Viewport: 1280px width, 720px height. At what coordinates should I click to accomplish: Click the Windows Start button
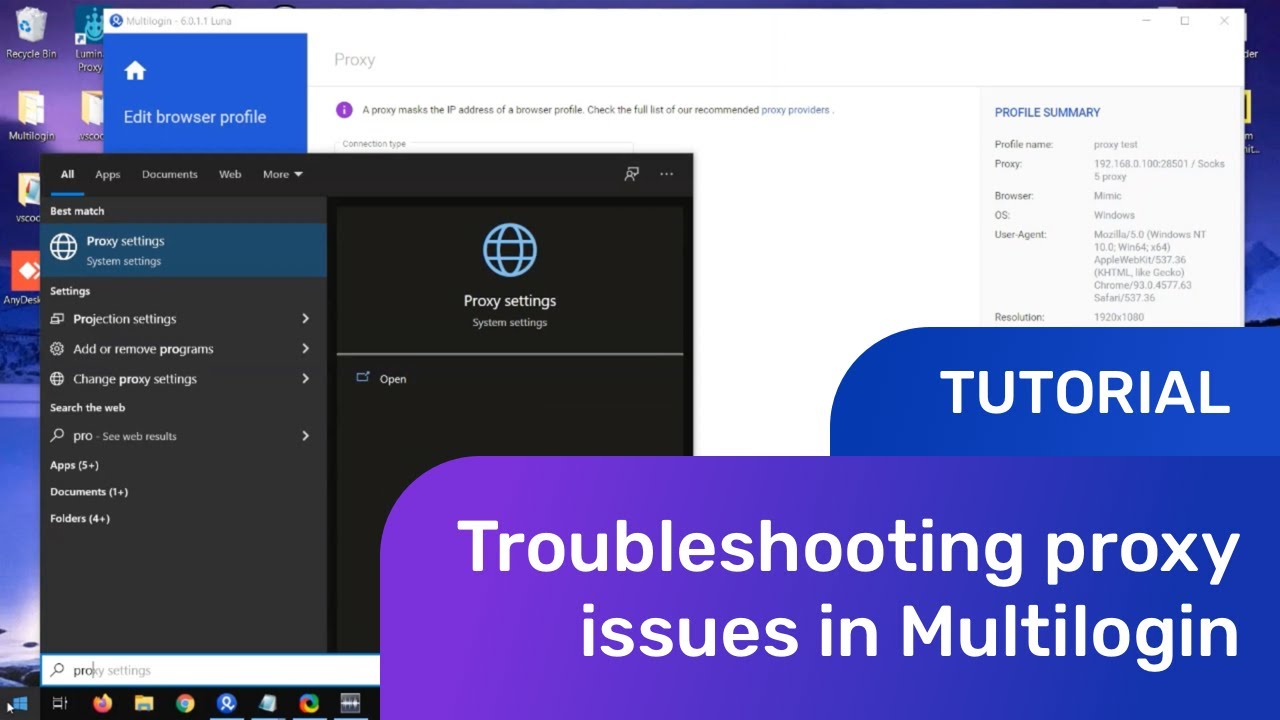click(x=19, y=704)
